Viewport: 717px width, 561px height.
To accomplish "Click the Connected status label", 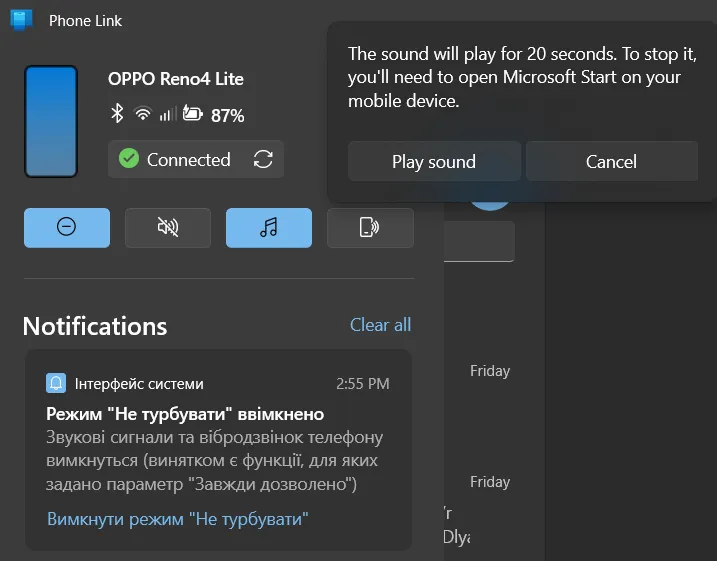I will point(188,160).
